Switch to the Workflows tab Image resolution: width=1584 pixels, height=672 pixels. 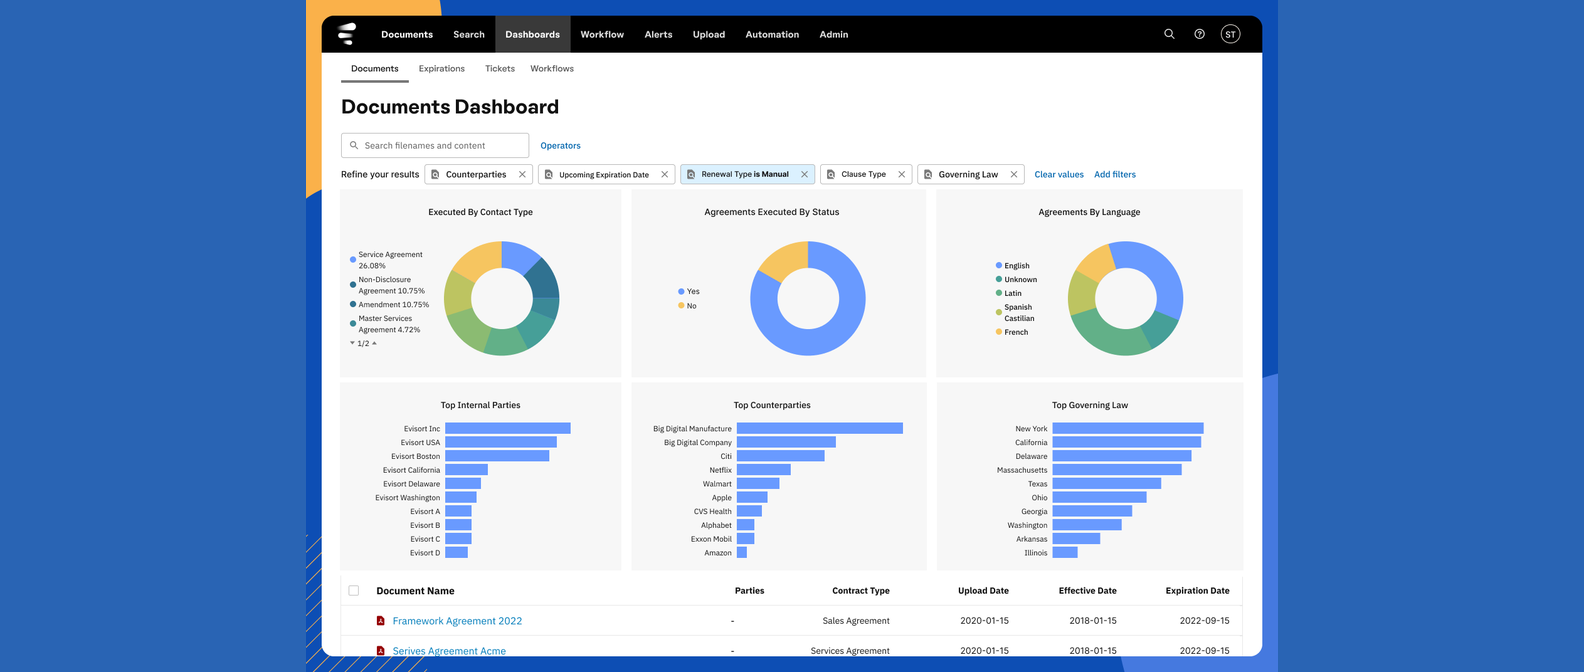click(552, 69)
